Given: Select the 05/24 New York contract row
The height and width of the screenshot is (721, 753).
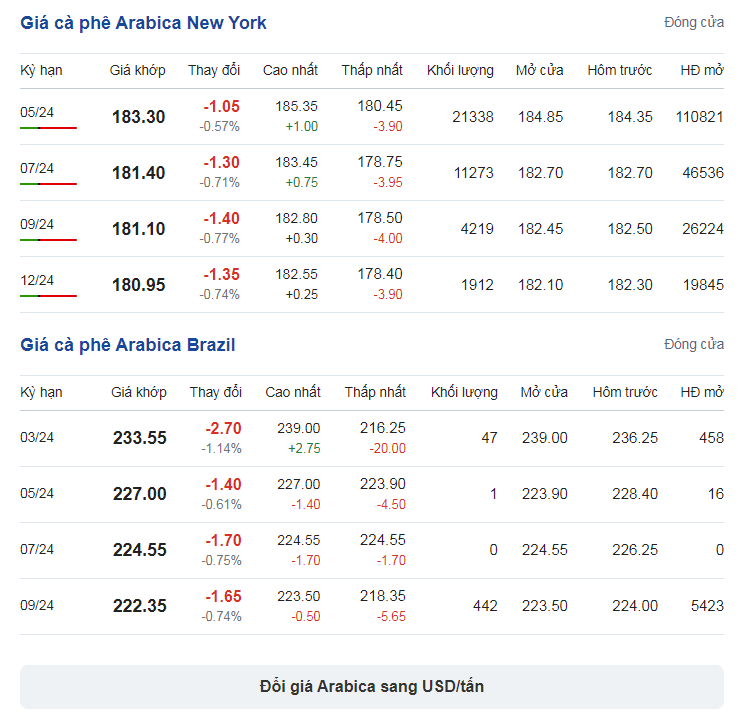Looking at the screenshot, I should coord(372,117).
